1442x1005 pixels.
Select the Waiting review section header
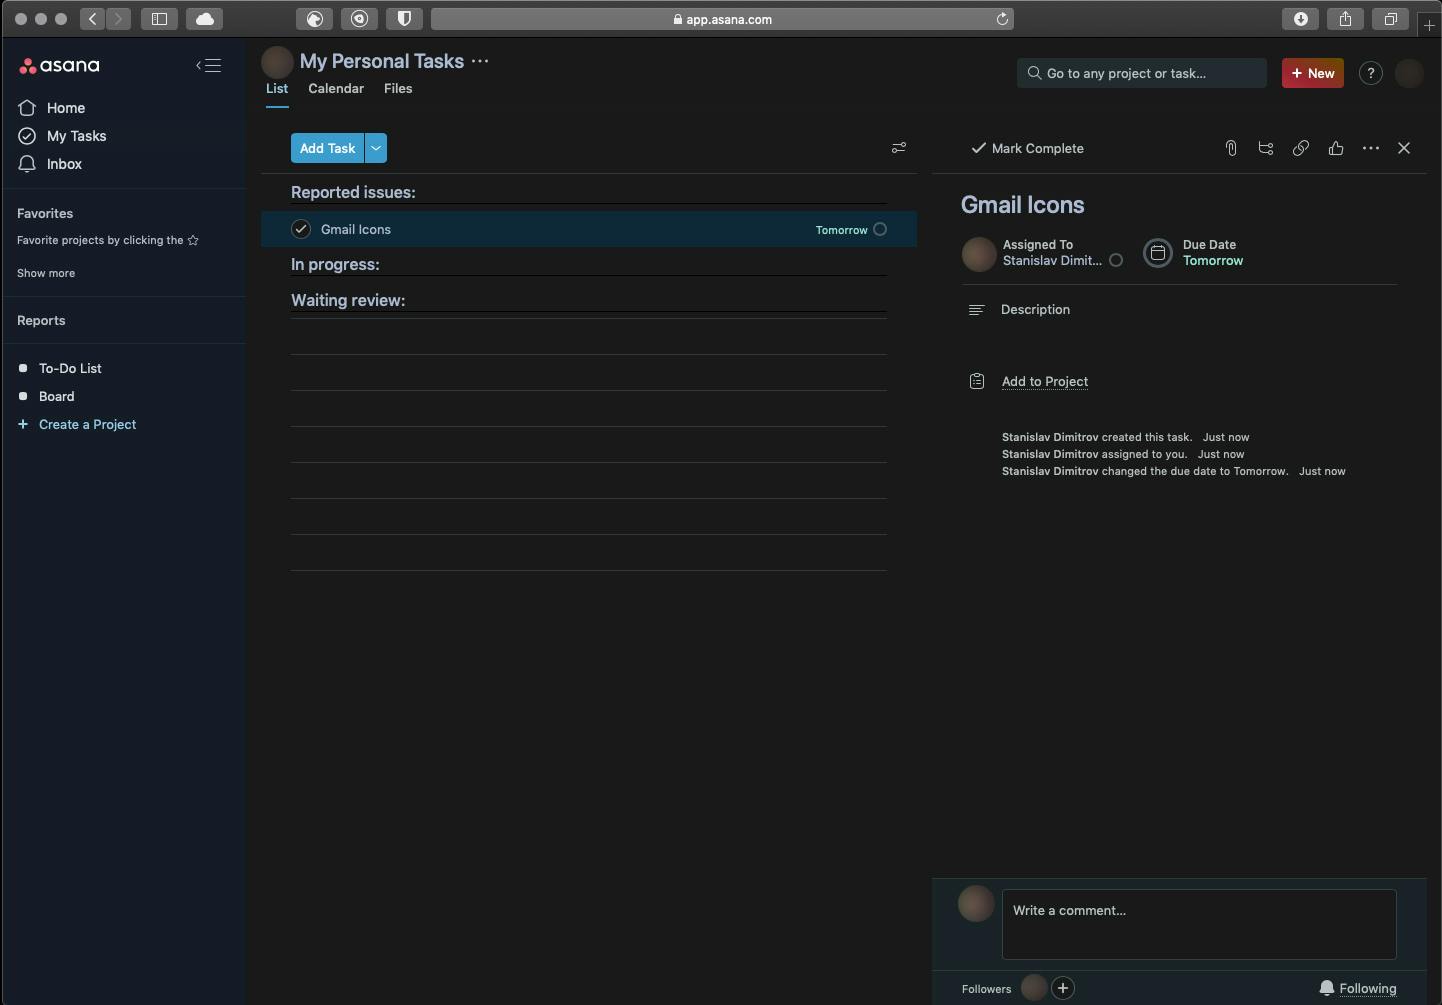[348, 300]
